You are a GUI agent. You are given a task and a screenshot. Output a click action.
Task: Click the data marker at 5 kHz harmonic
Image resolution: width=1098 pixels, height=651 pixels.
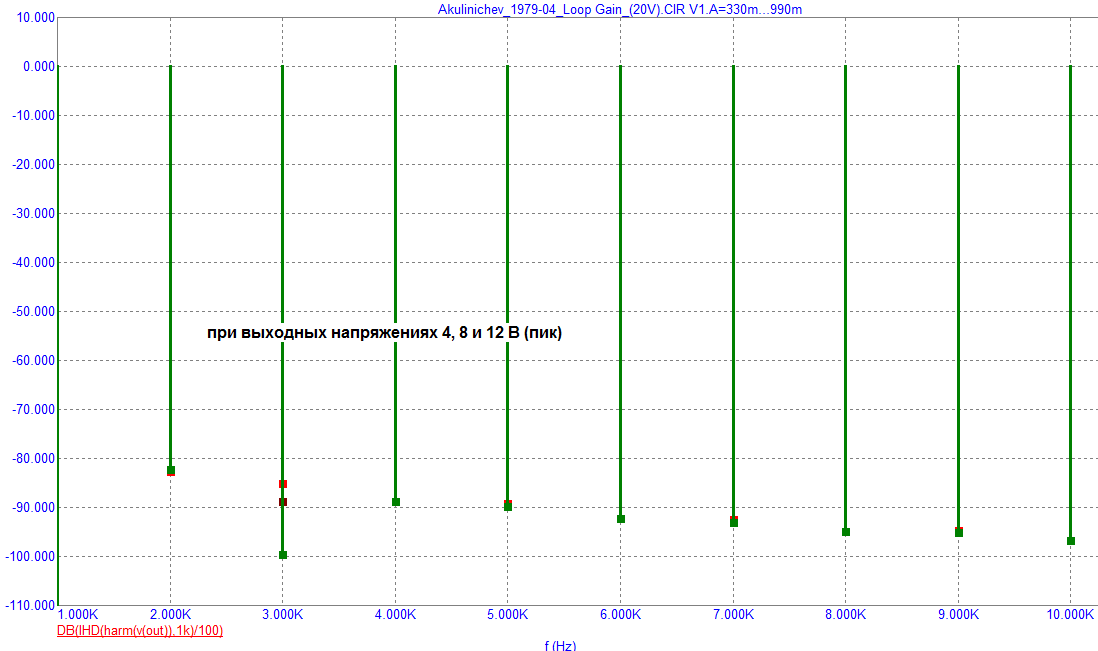click(x=508, y=506)
